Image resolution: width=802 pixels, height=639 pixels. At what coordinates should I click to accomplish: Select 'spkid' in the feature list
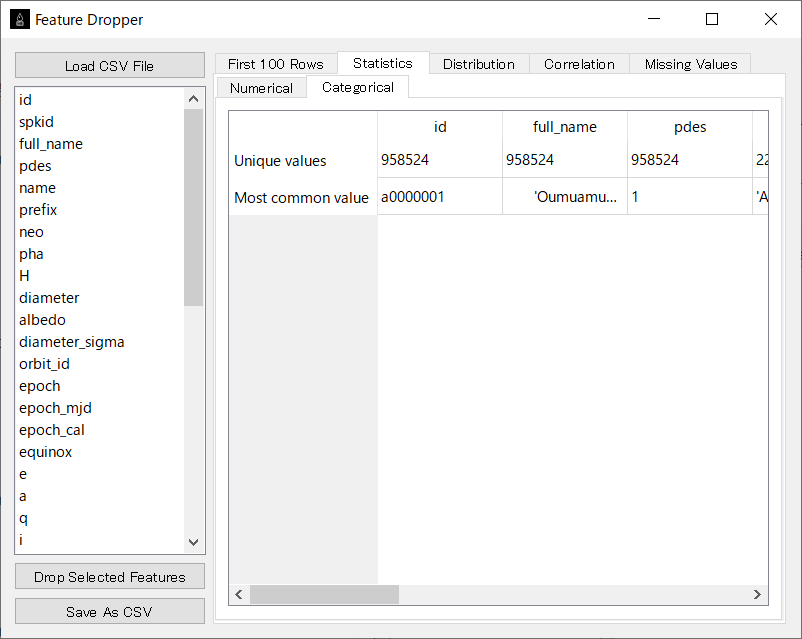[100, 122]
